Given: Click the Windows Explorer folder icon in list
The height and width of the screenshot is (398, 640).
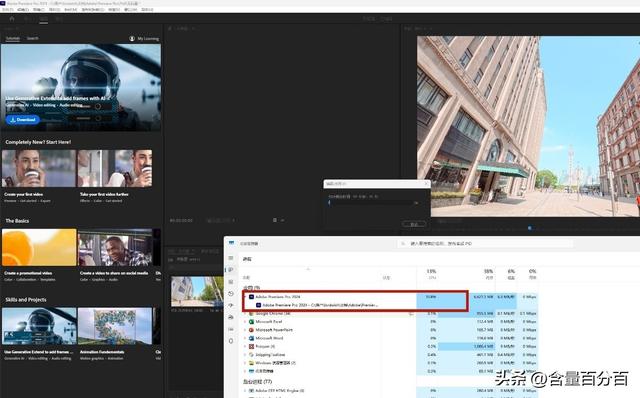Looking at the screenshot, I should (251, 363).
